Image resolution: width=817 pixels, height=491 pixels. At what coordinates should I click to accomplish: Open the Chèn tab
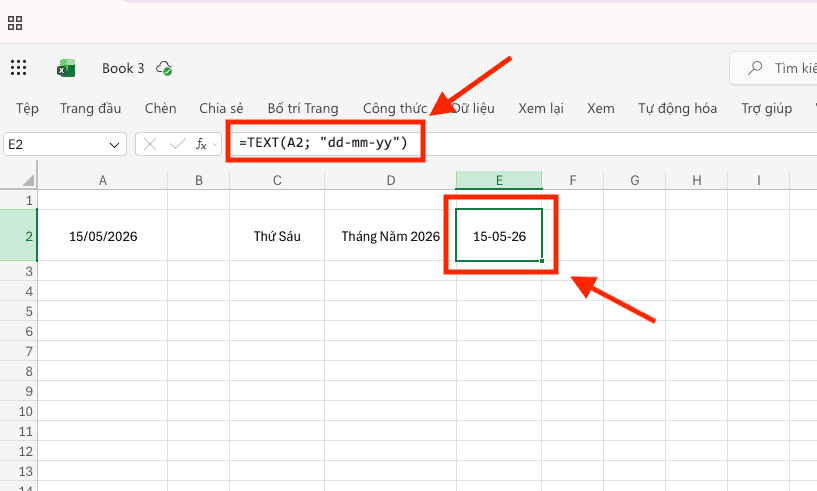tap(160, 108)
